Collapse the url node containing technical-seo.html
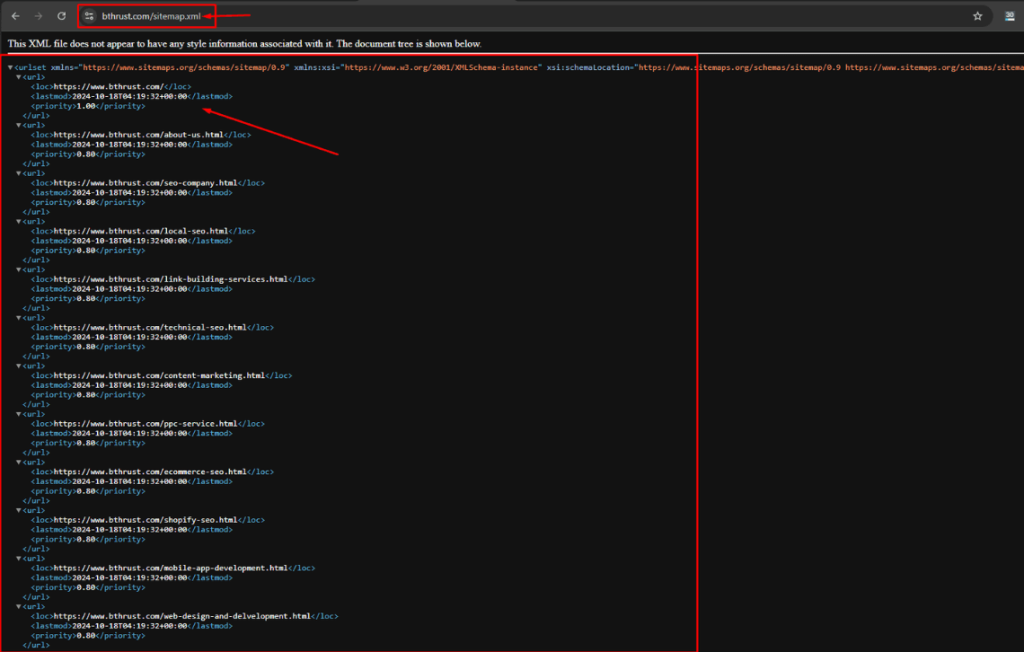The image size is (1024, 652). [x=18, y=318]
